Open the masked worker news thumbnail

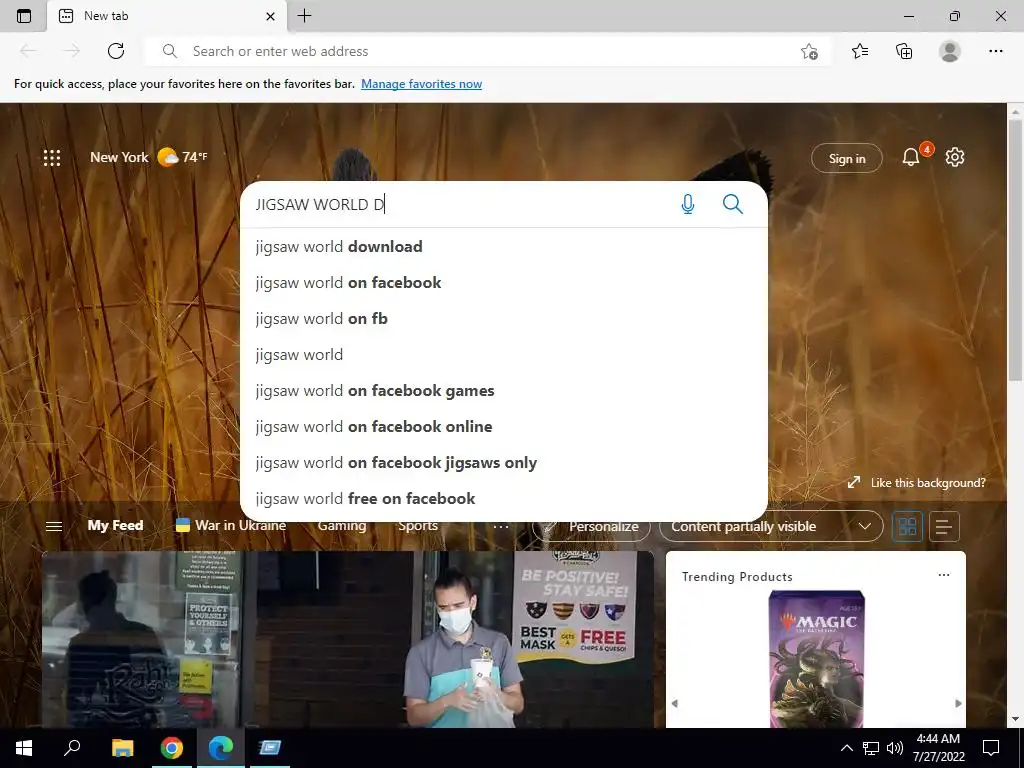[347, 639]
